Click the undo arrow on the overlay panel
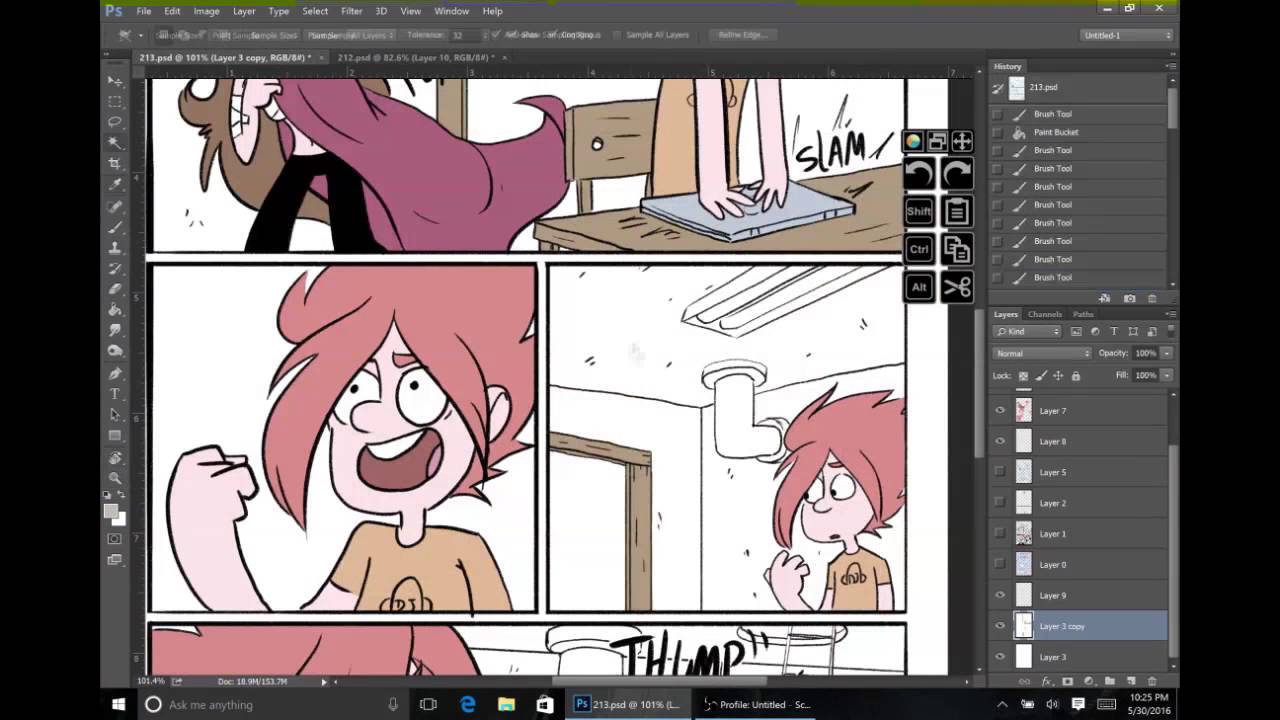This screenshot has height=720, width=1280. [x=919, y=174]
